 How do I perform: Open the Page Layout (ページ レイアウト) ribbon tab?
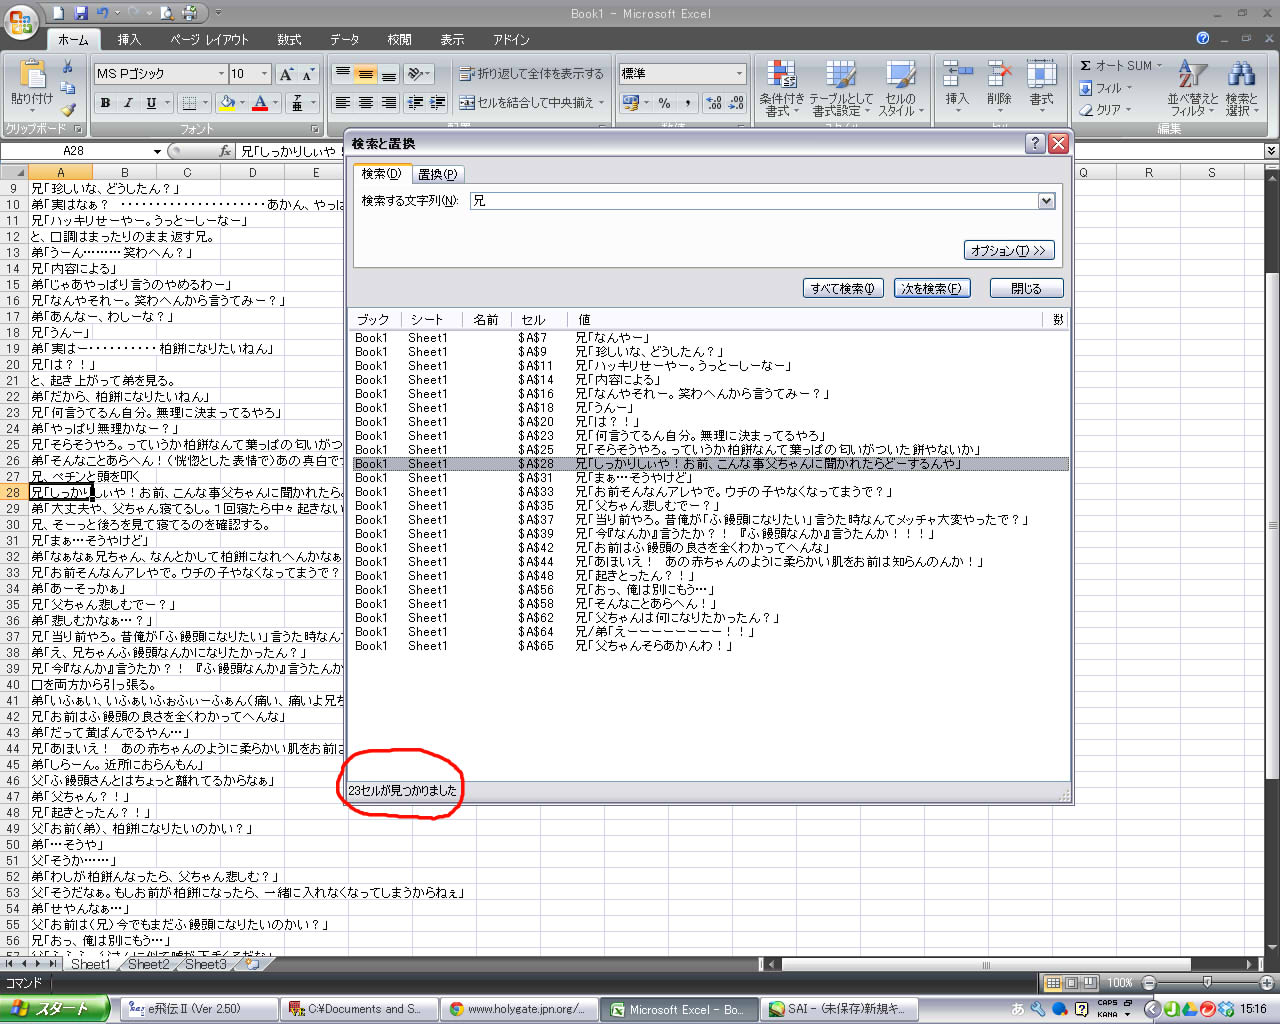[209, 40]
